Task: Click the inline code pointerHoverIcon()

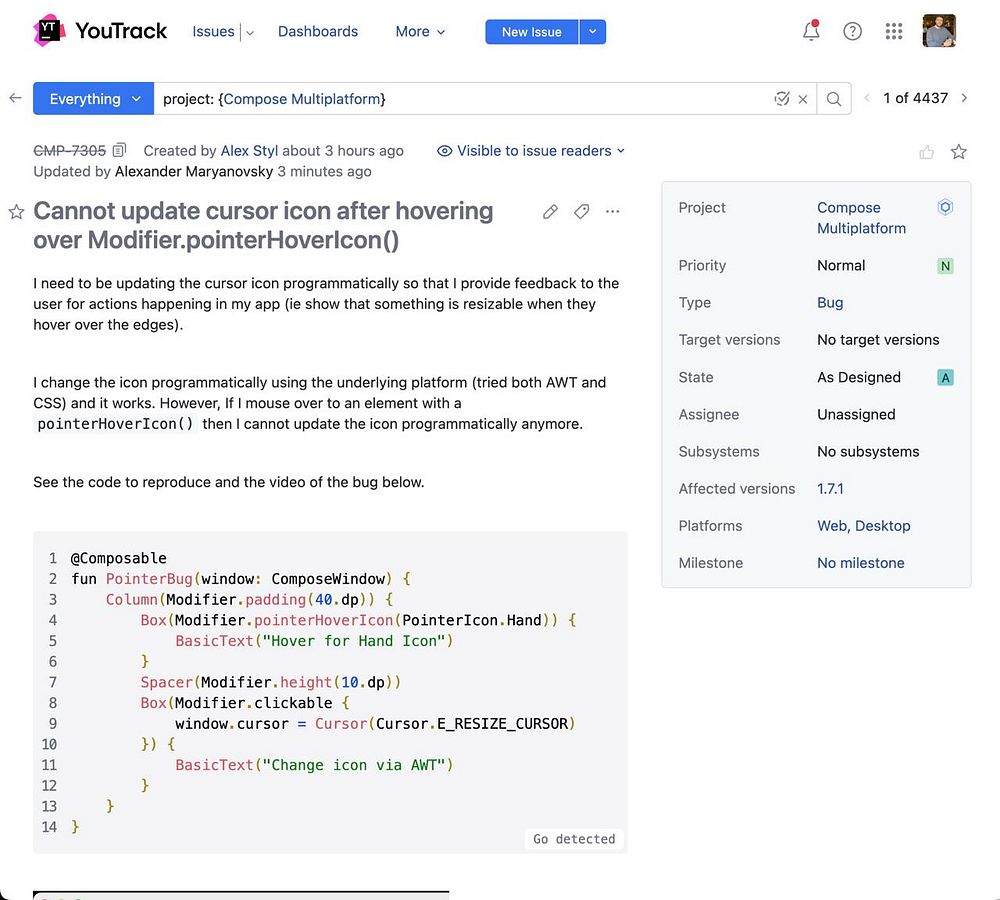Action: pos(115,424)
